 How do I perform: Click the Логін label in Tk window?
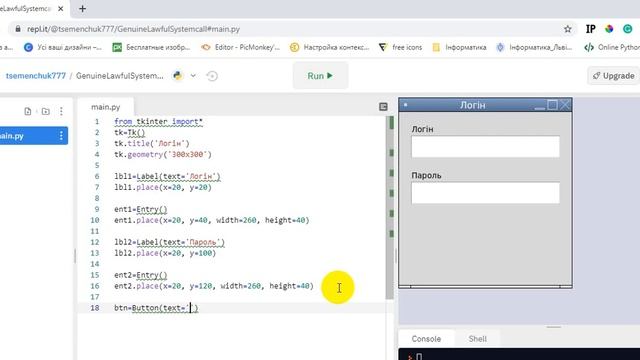pos(422,129)
